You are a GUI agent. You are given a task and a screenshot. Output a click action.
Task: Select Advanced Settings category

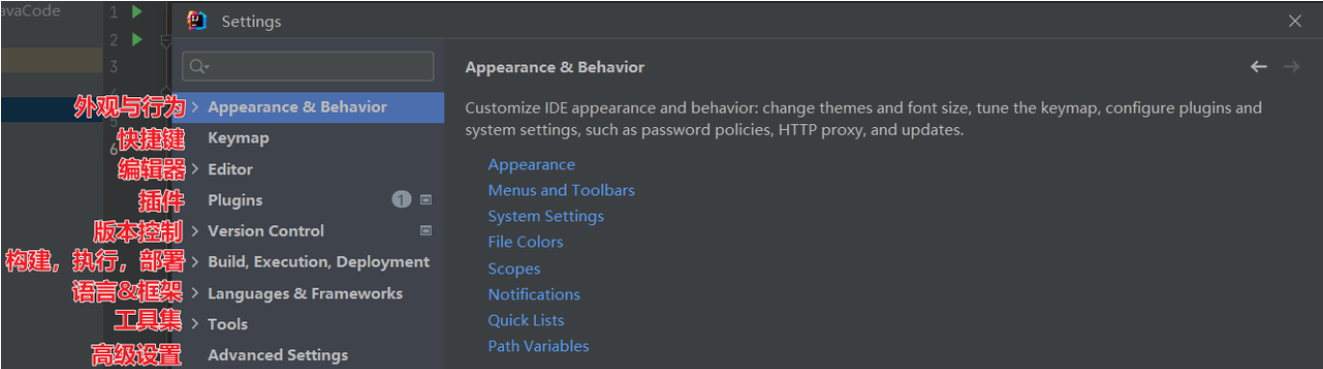click(x=278, y=355)
